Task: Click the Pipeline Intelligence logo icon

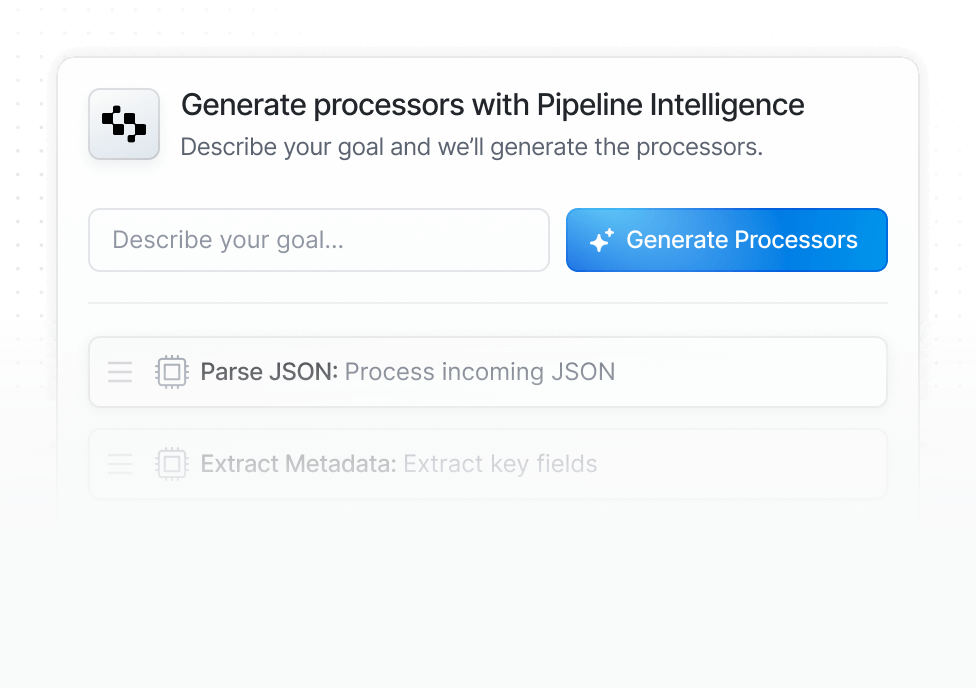Action: point(124,124)
